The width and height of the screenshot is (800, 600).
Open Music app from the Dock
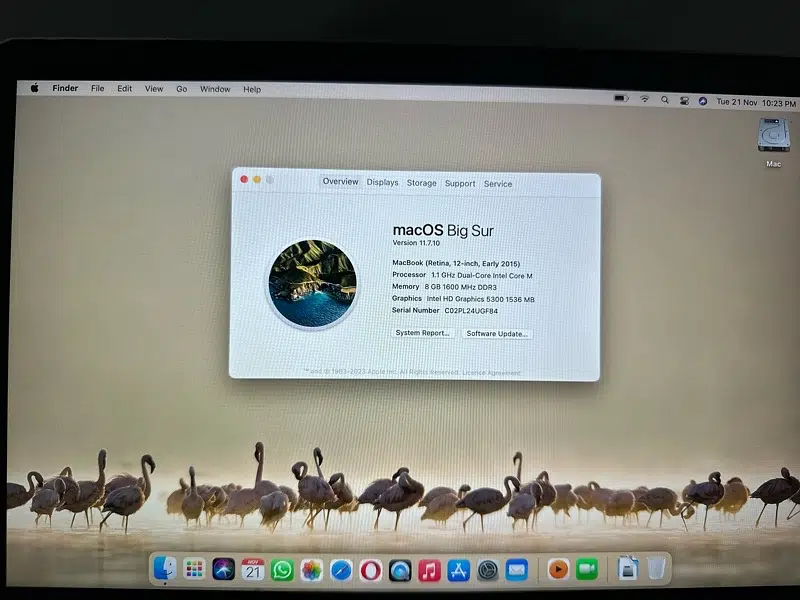(x=429, y=570)
